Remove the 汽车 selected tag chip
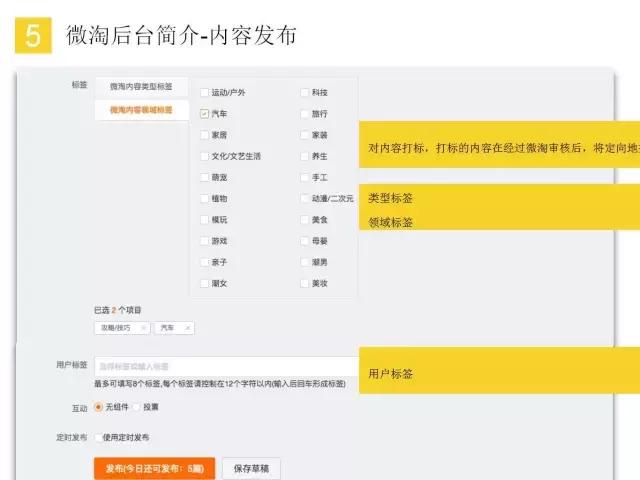640x480 pixels. pyautogui.click(x=188, y=328)
